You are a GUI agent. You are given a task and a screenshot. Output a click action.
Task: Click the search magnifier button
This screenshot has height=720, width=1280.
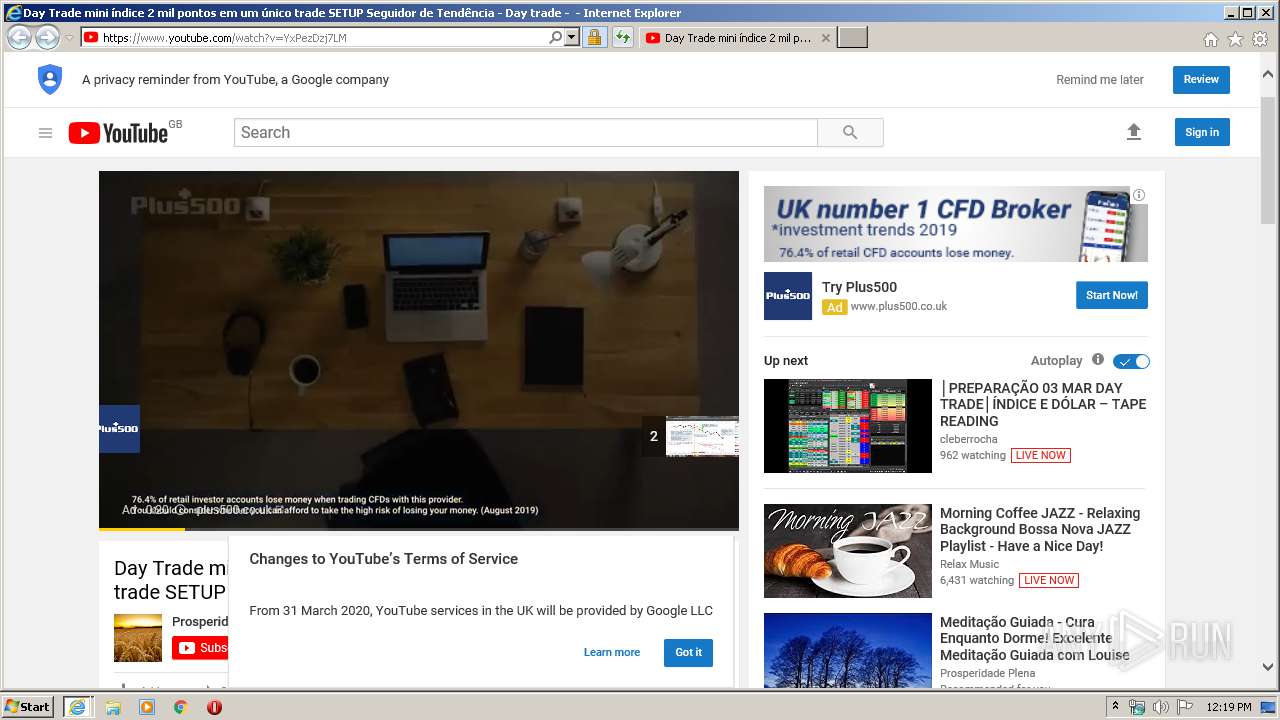pyautogui.click(x=850, y=133)
